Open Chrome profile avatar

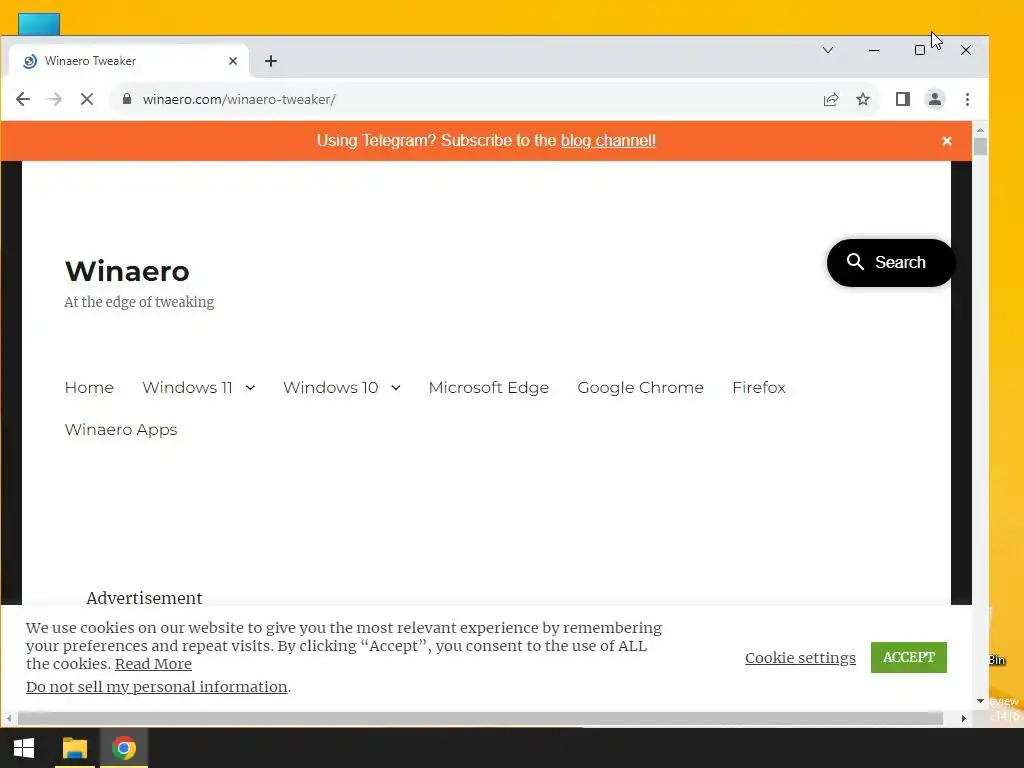[935, 99]
